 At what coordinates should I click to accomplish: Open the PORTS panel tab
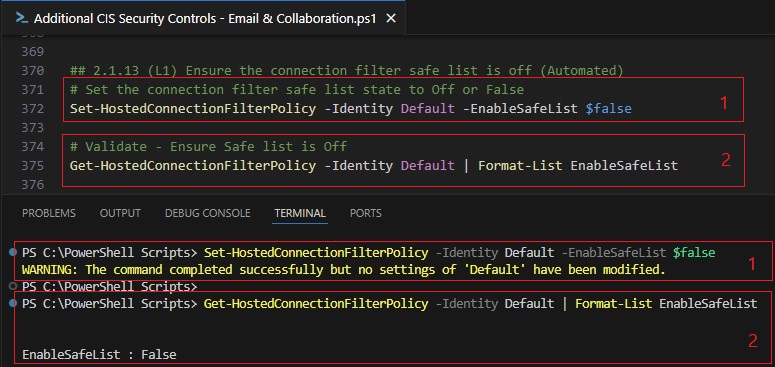pos(366,213)
